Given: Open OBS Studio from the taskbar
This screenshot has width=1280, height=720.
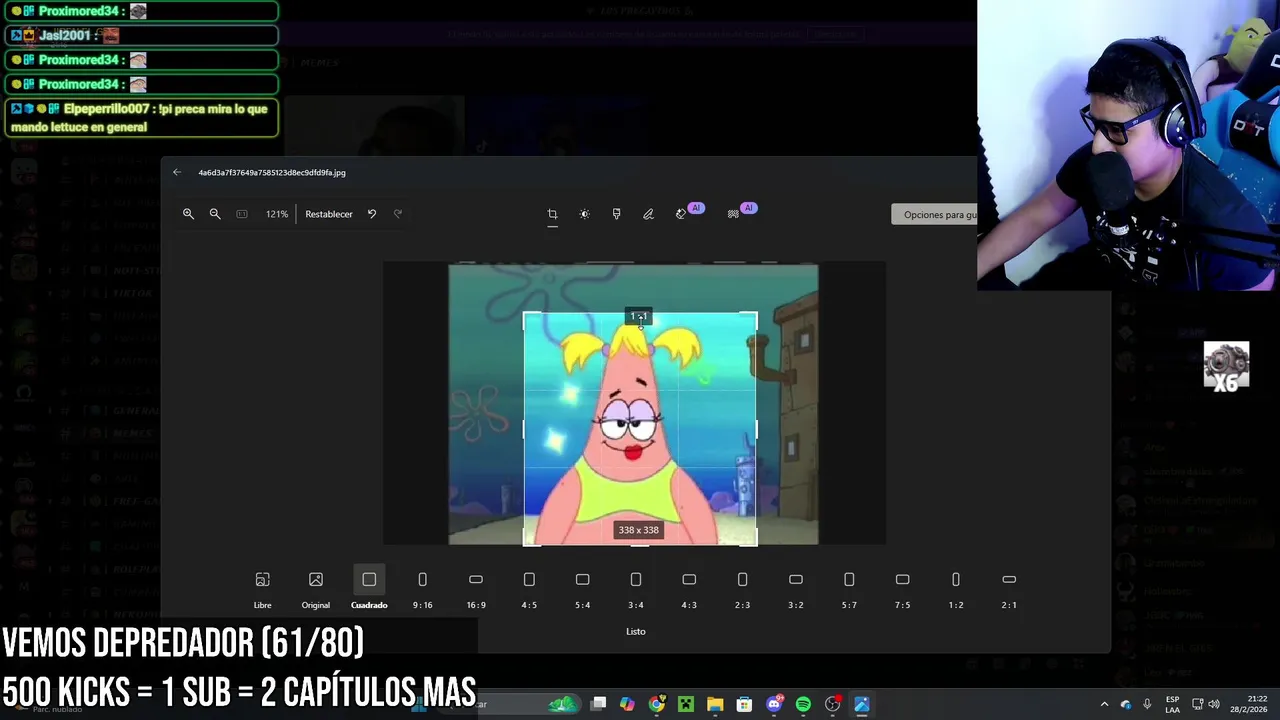Looking at the screenshot, I should pyautogui.click(x=832, y=704).
